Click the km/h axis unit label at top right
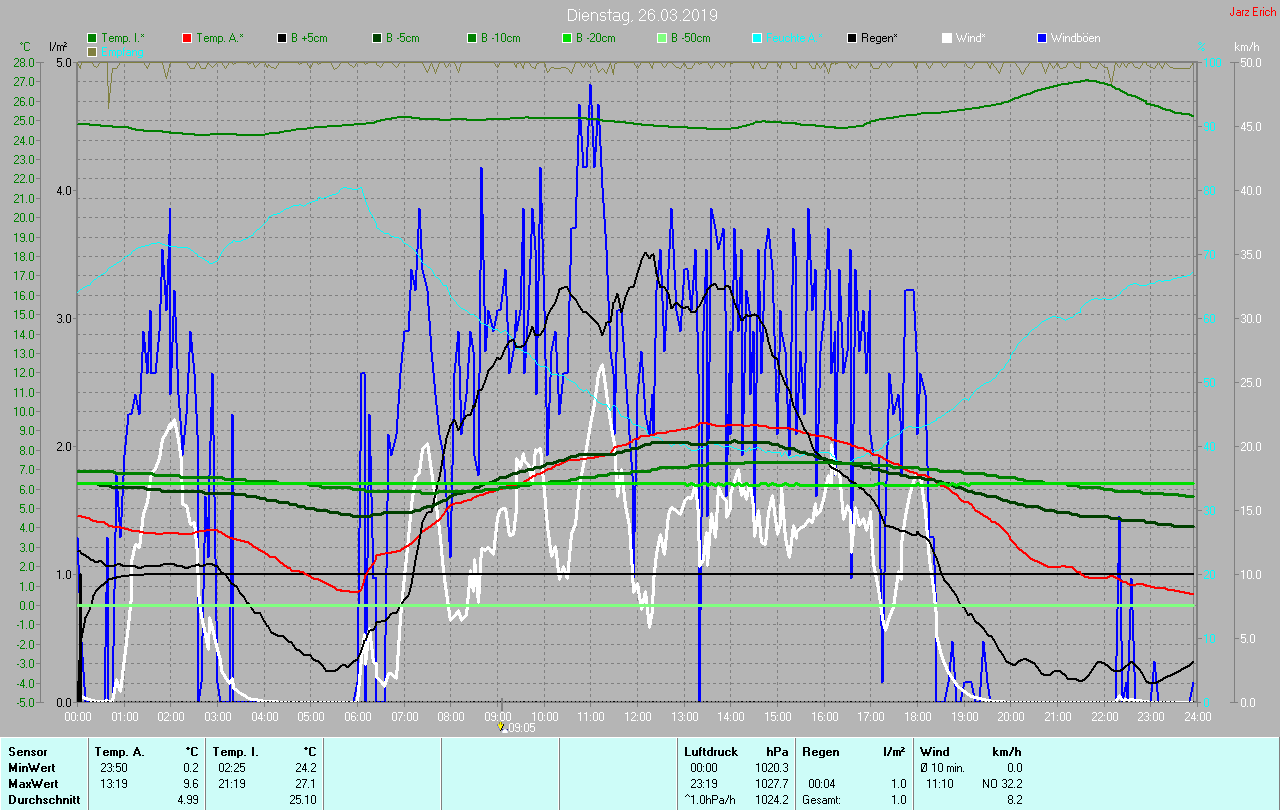The image size is (1280, 810). click(1246, 47)
